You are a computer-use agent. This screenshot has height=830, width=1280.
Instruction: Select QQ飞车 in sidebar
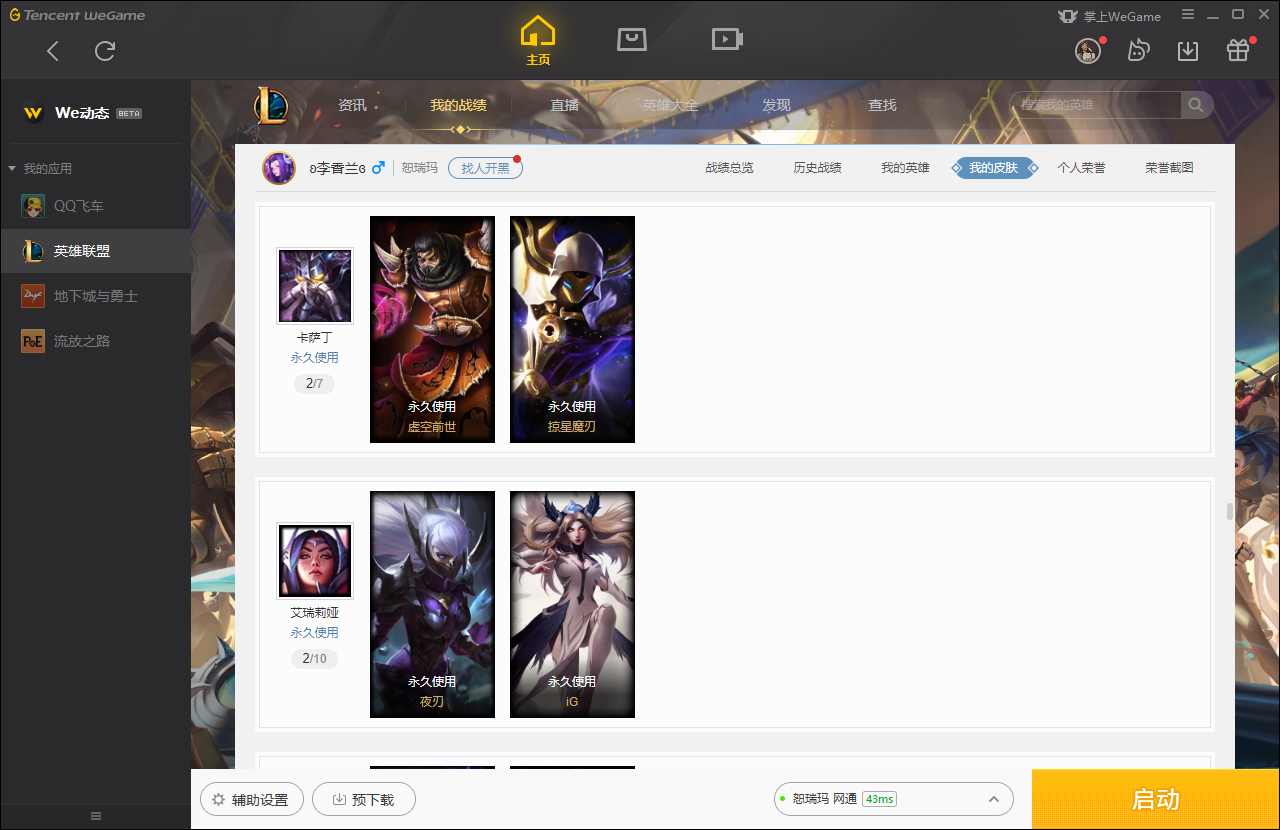click(x=95, y=206)
